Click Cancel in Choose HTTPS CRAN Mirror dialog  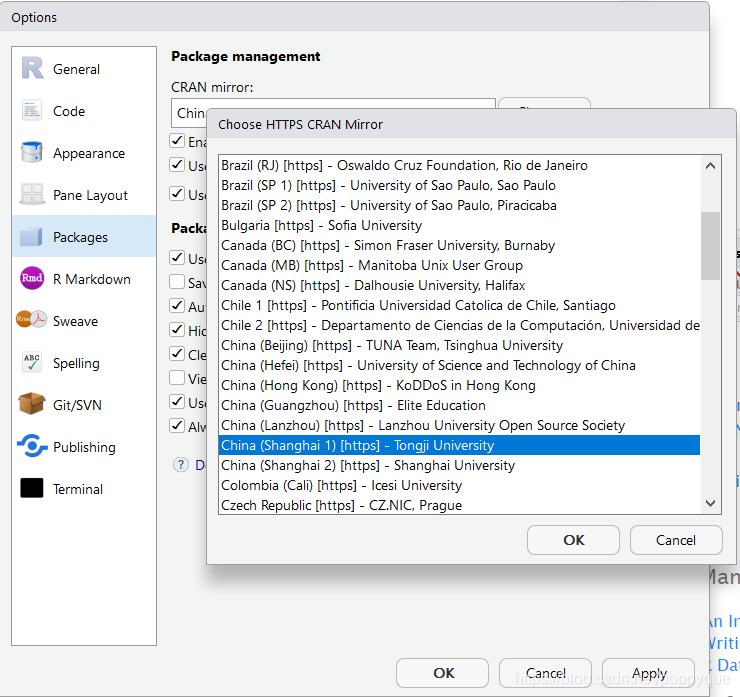click(676, 540)
